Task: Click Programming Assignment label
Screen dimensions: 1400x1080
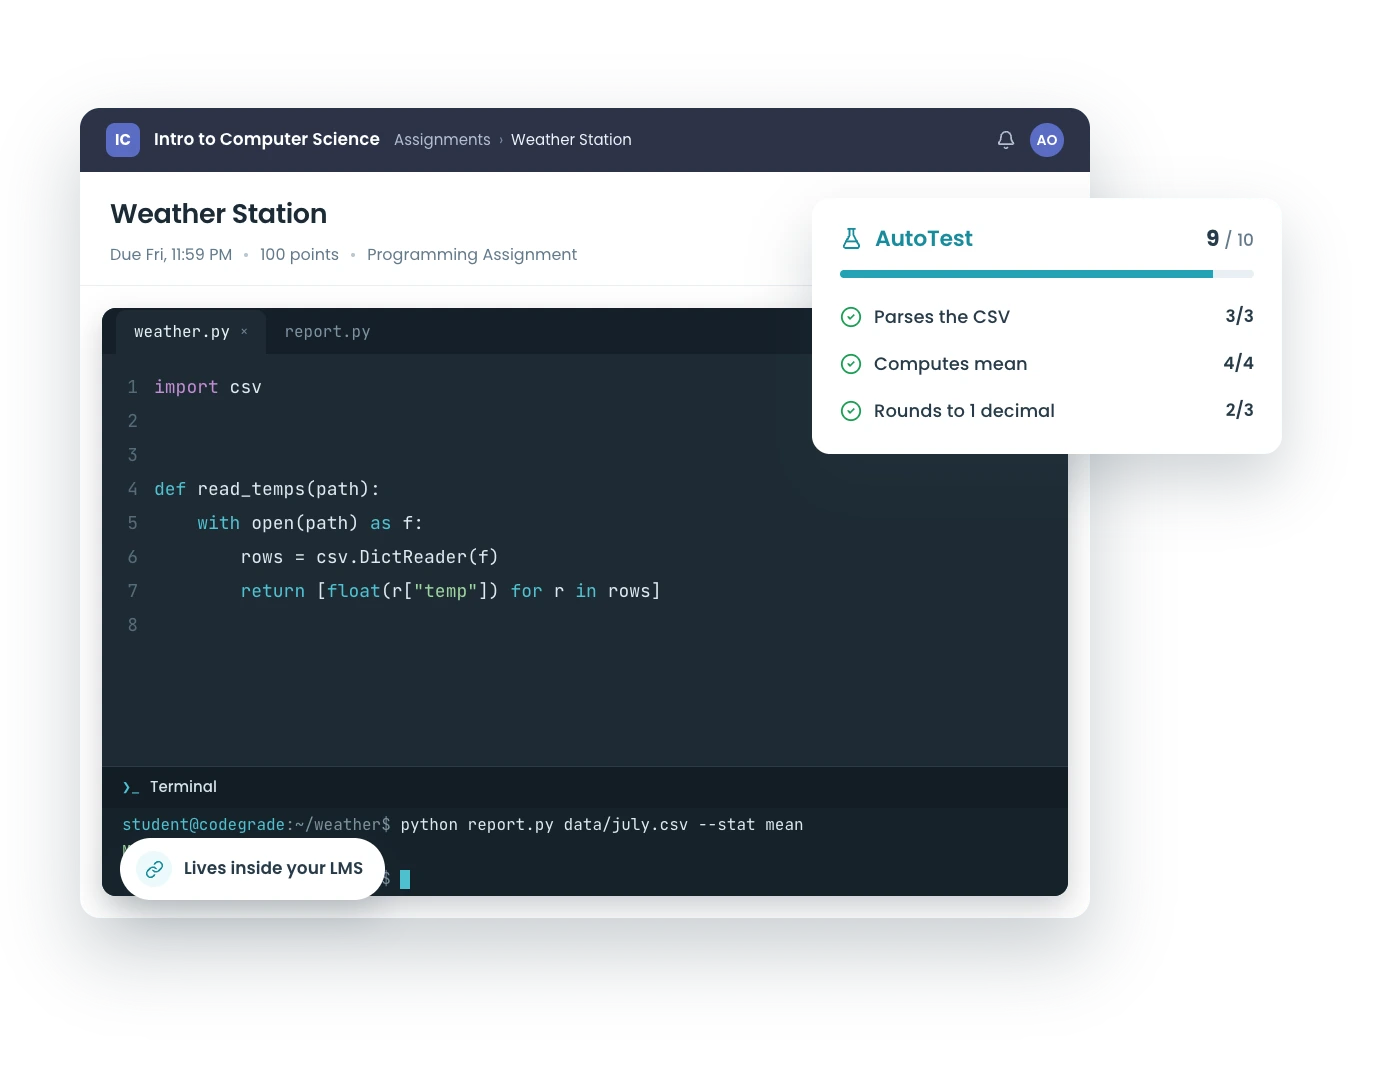Action: coord(472,255)
